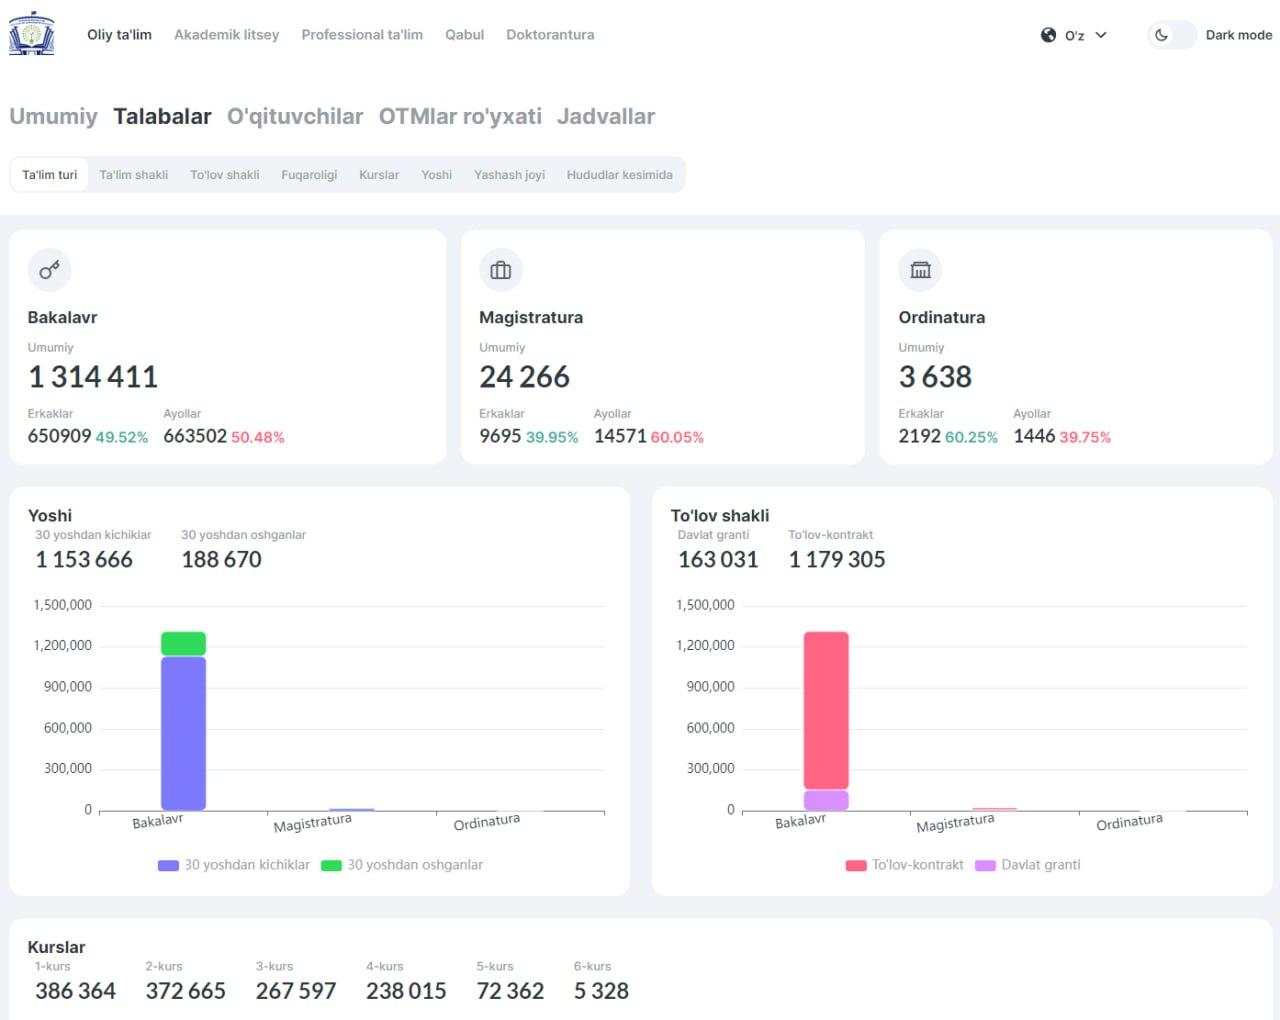This screenshot has width=1280, height=1020.
Task: Click the briefcase icon on Magistratura card
Action: click(x=501, y=270)
